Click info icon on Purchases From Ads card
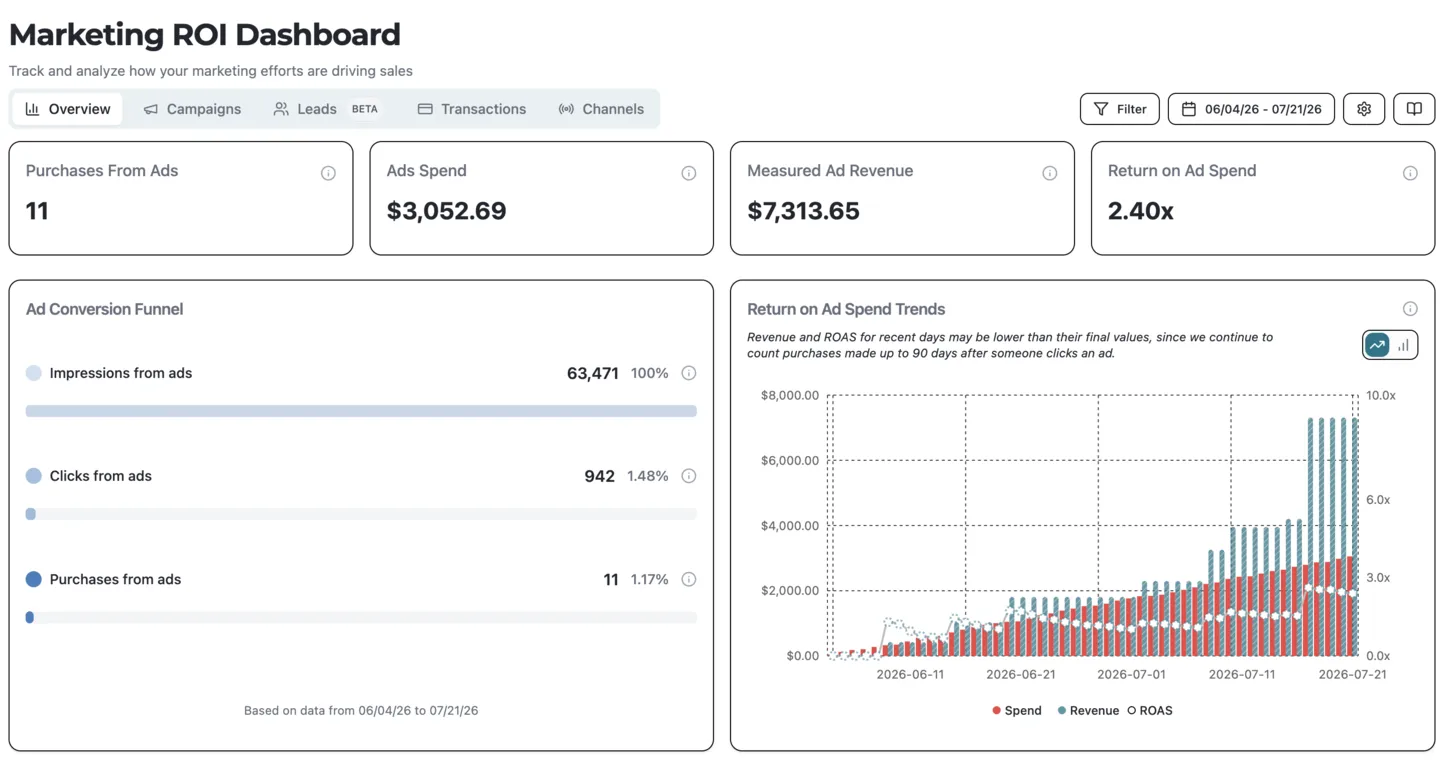The height and width of the screenshot is (782, 1440). [x=328, y=173]
